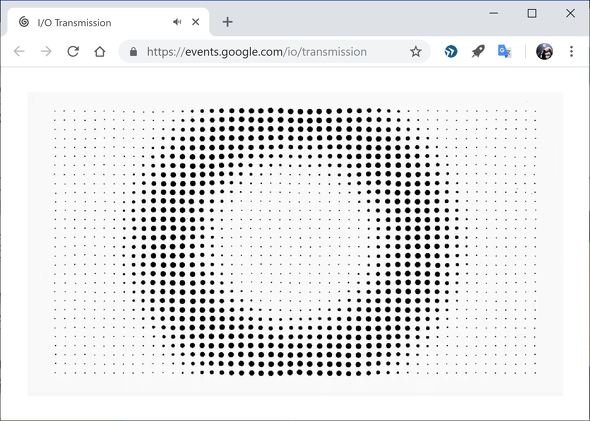Close the I/O Transmission tab
The width and height of the screenshot is (590, 421).
[x=195, y=22]
